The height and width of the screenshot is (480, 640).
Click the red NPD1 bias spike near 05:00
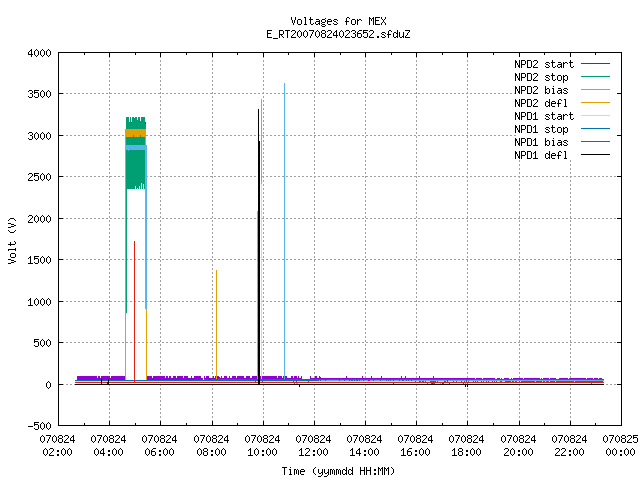[134, 311]
